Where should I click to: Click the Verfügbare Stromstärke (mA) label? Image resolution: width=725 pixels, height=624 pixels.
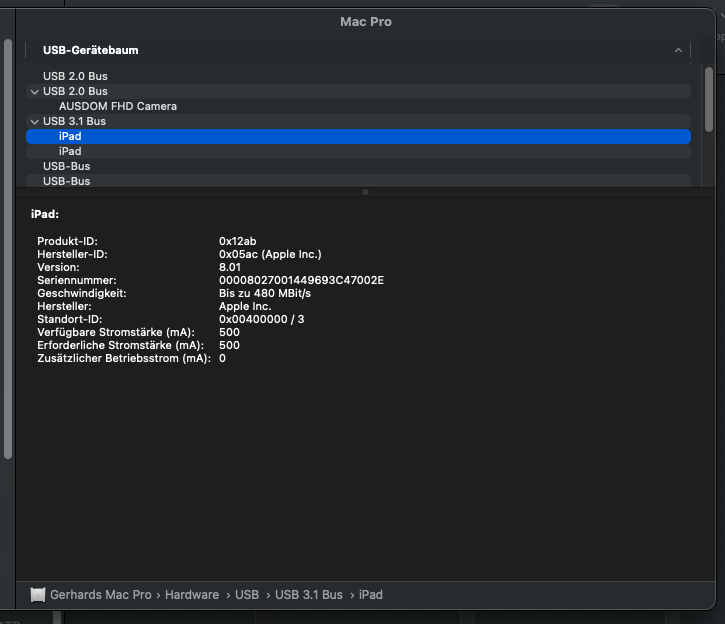116,332
